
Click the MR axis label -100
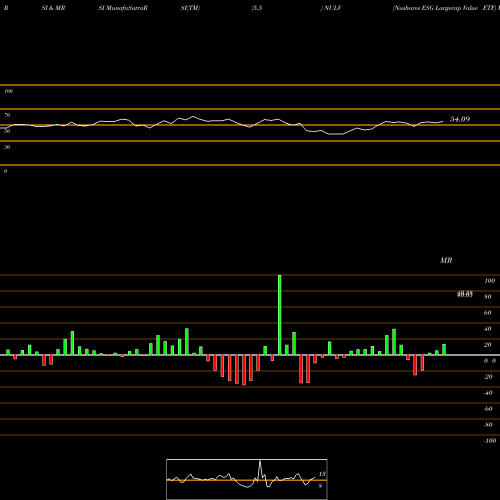point(490,441)
